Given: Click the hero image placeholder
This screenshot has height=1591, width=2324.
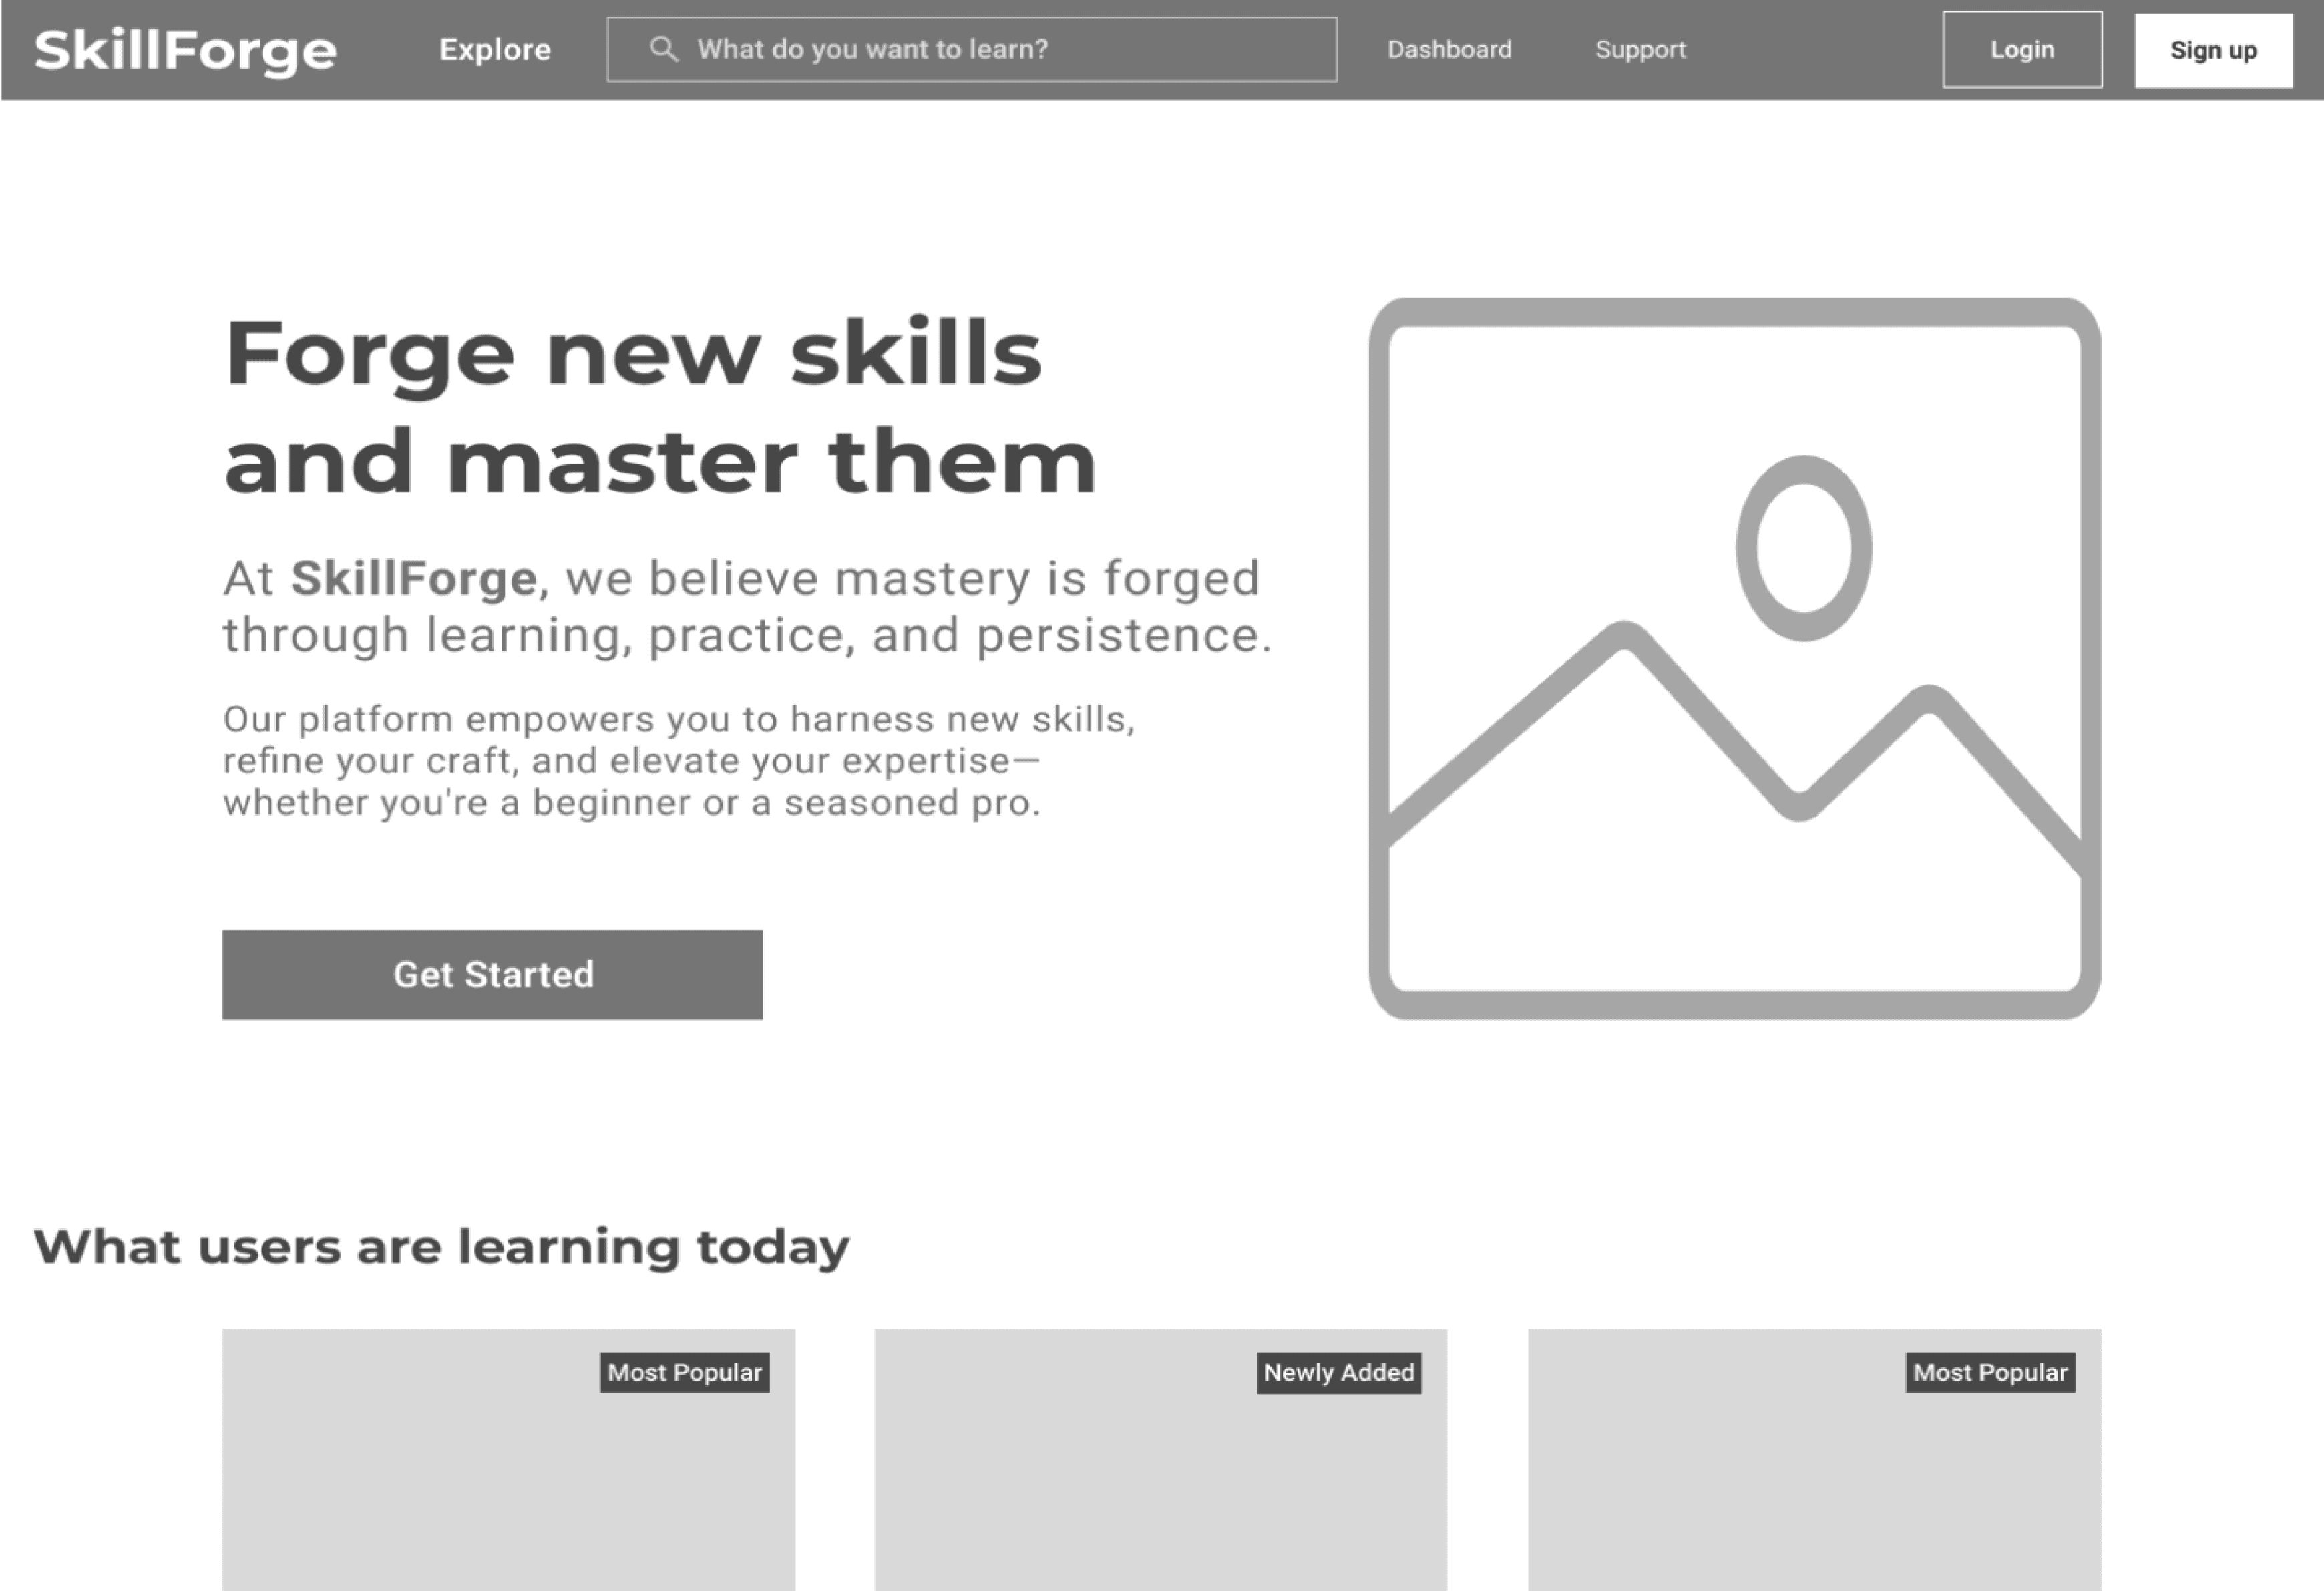Looking at the screenshot, I should pyautogui.click(x=1734, y=658).
